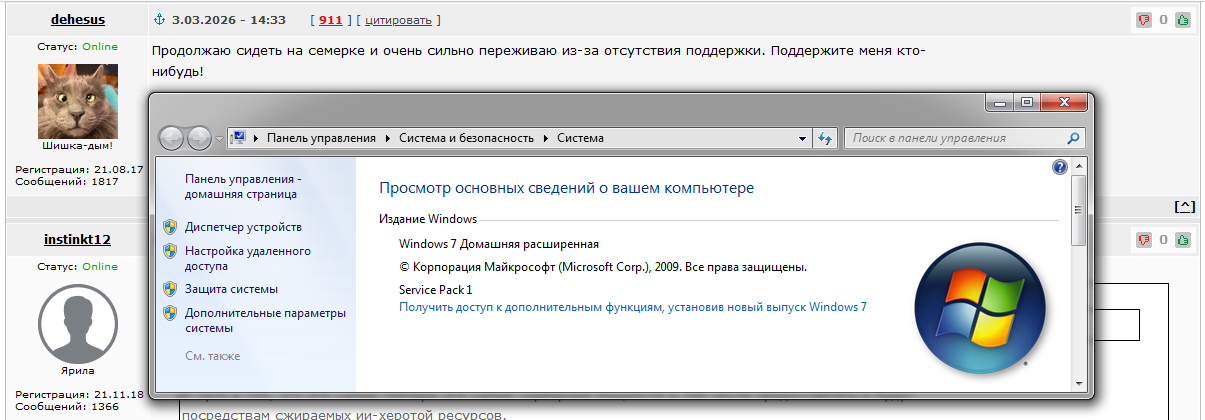Open Help via the blue question mark icon
Viewport: 1205px width, 420px height.
pyautogui.click(x=1061, y=167)
